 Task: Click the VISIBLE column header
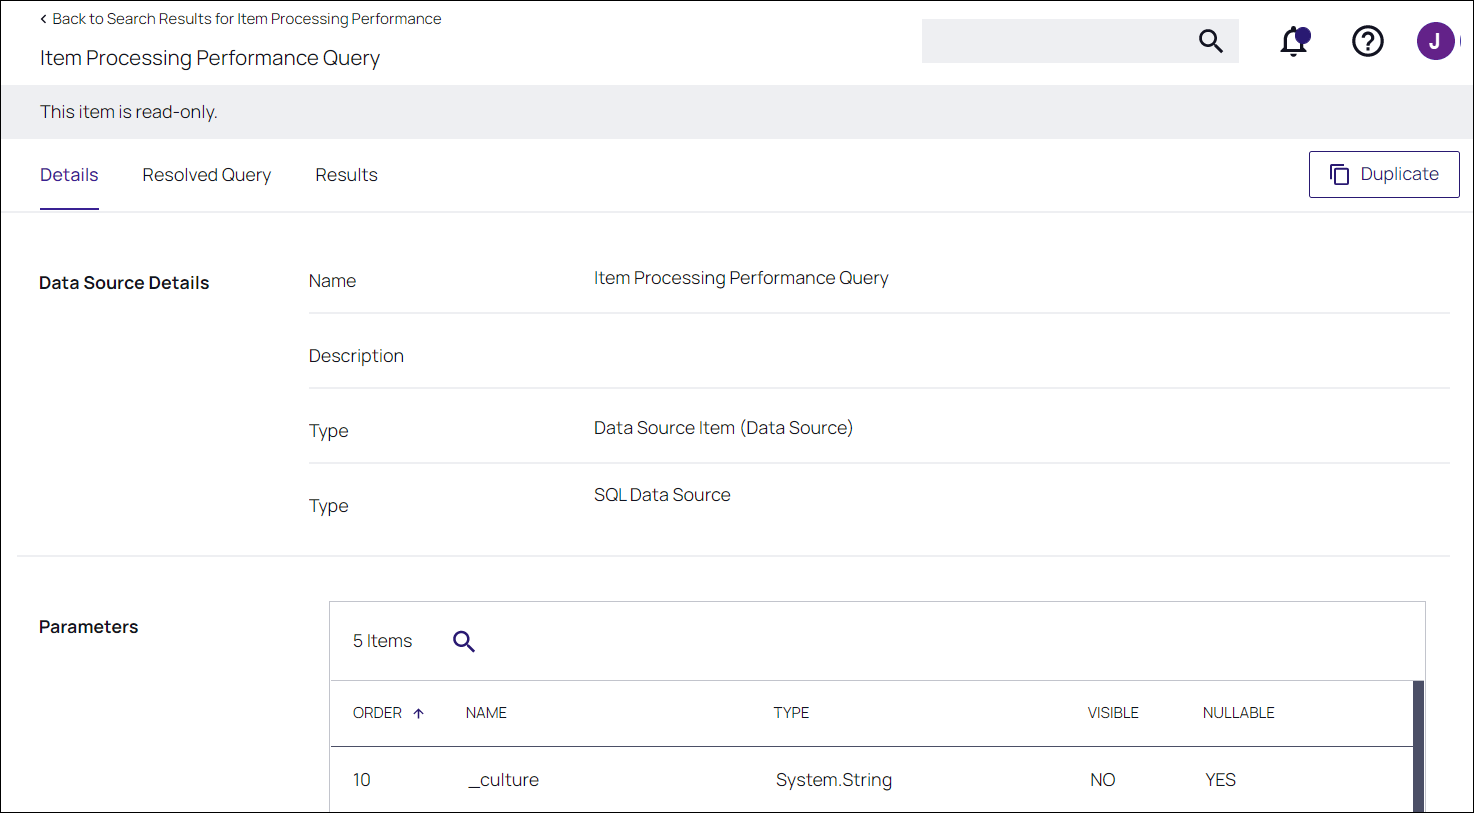coord(1113,712)
